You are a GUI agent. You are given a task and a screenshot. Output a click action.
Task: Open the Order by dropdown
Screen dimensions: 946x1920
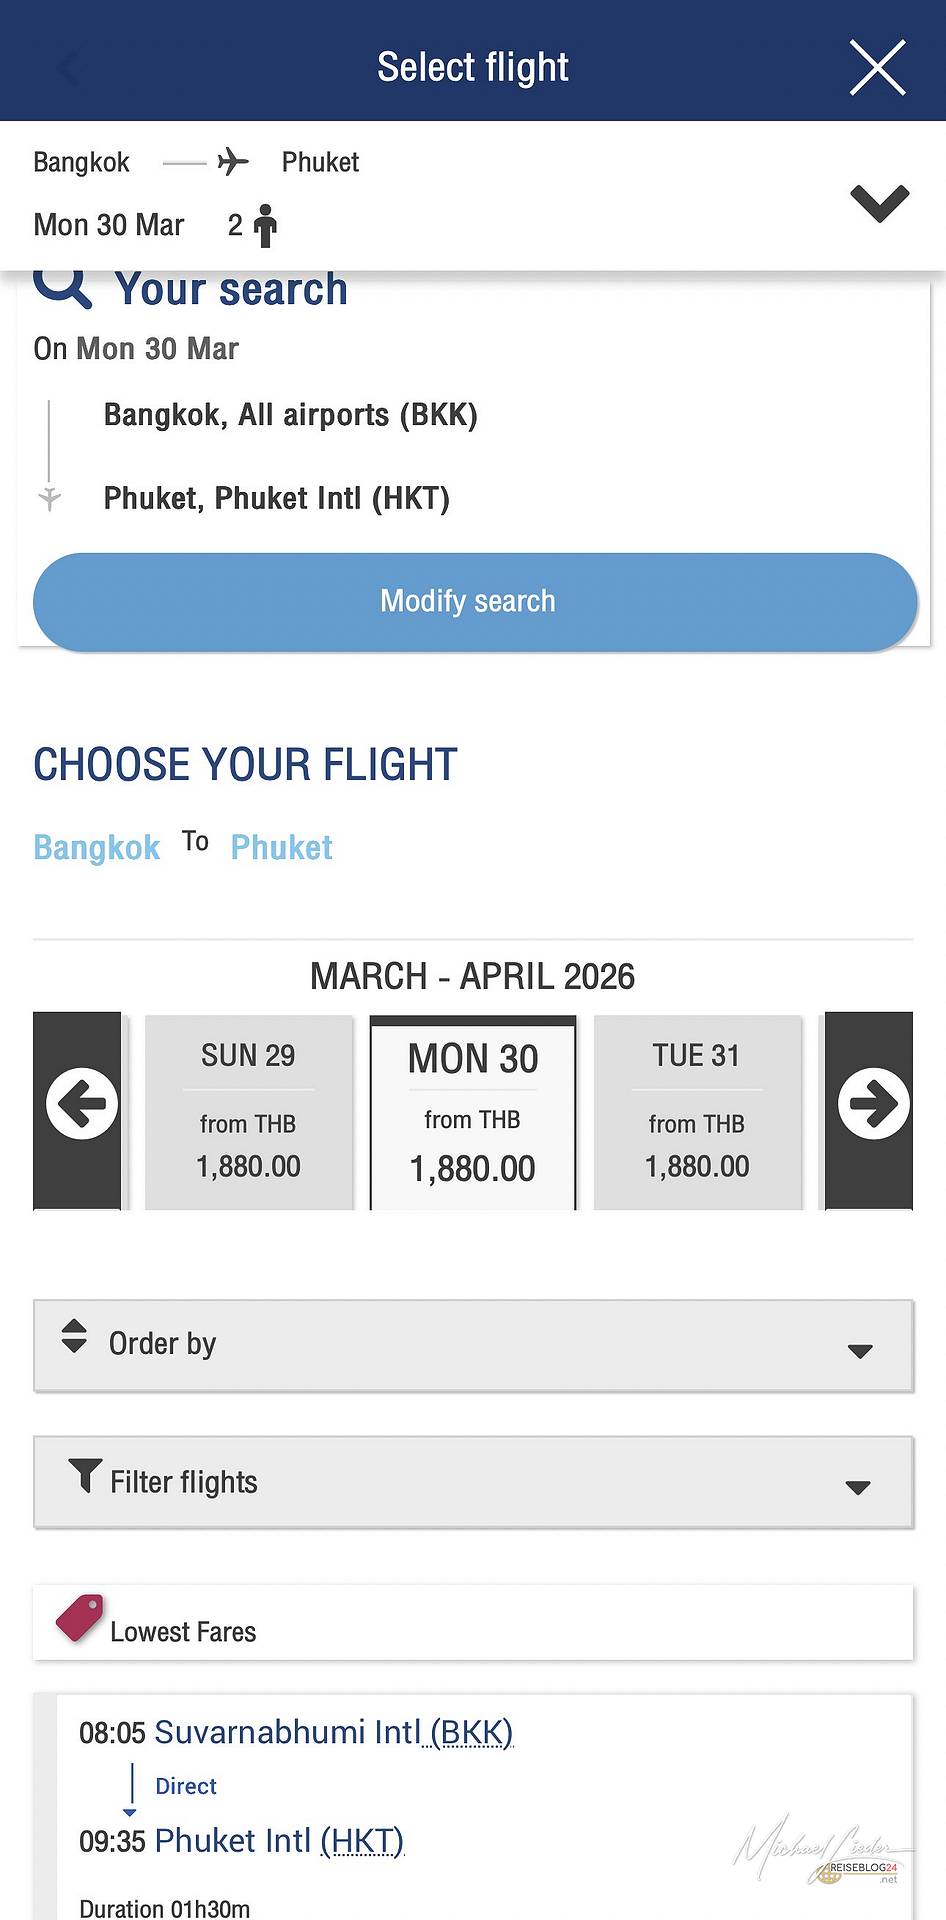[x=473, y=1345]
